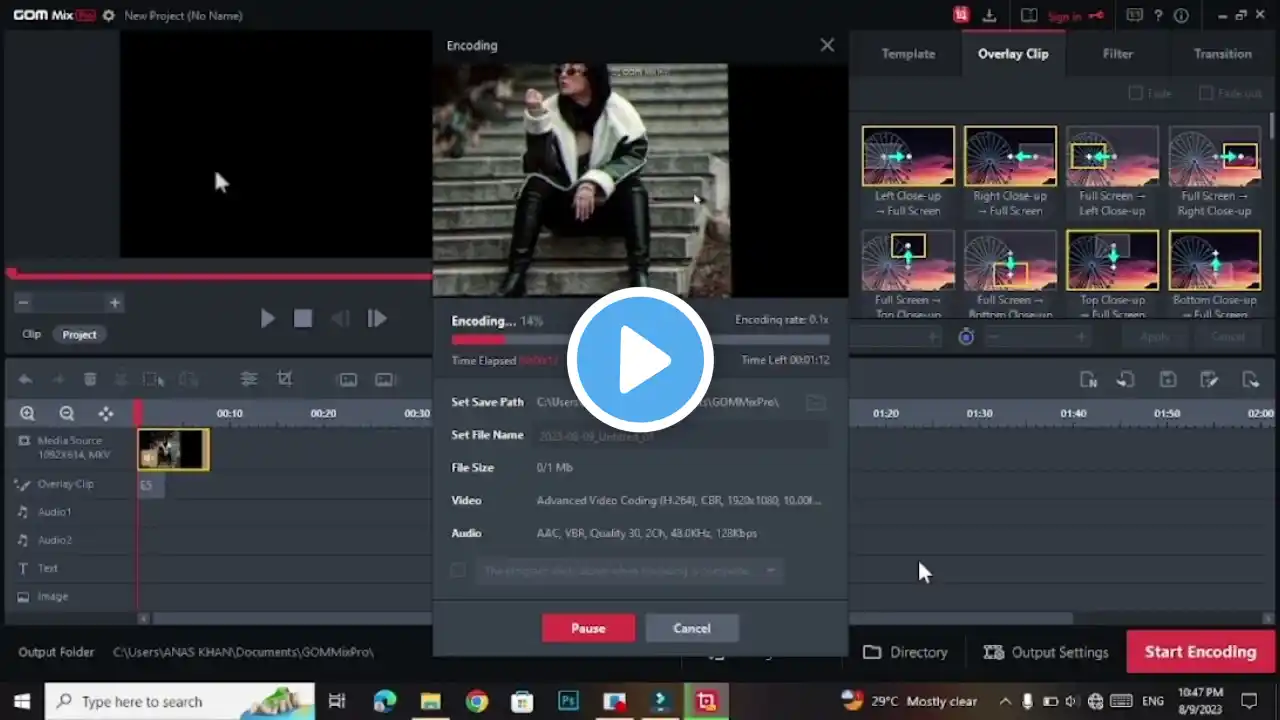Expand the after-encoding action dropdown
1280x720 pixels.
(x=771, y=571)
